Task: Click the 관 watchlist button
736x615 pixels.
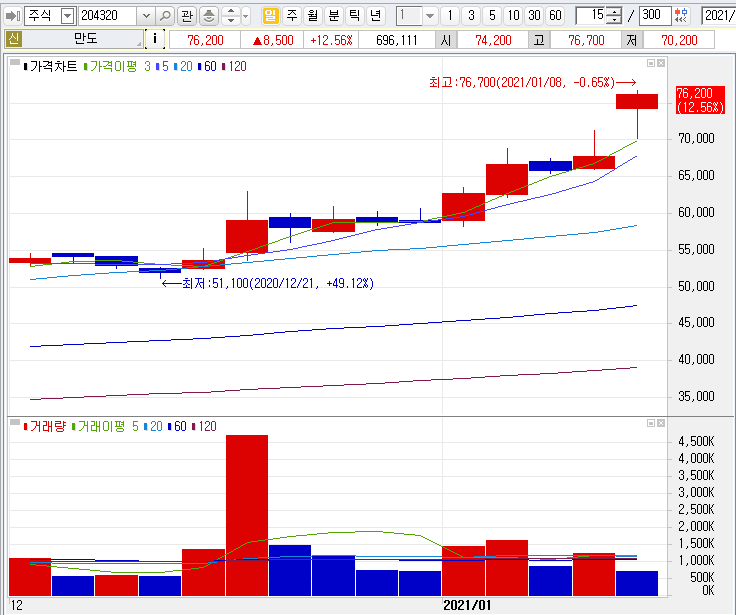Action: pos(187,16)
